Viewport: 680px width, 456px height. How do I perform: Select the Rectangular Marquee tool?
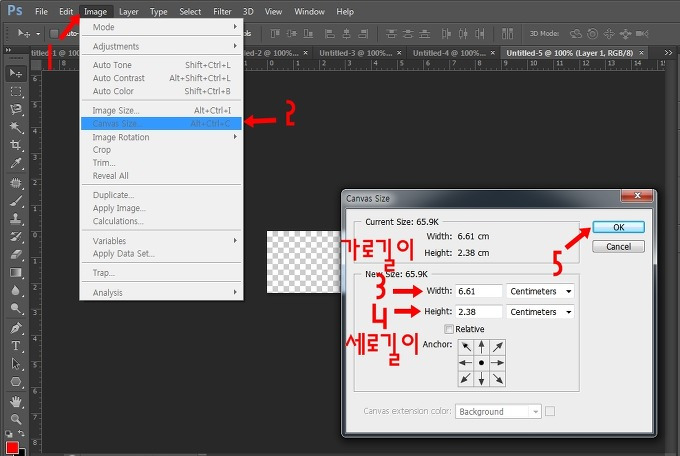coord(16,92)
